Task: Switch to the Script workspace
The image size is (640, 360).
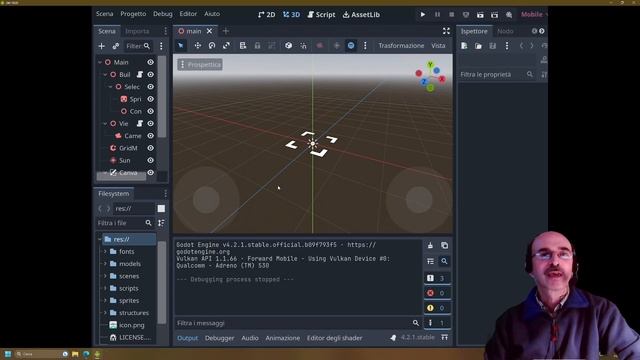Action: pyautogui.click(x=321, y=15)
